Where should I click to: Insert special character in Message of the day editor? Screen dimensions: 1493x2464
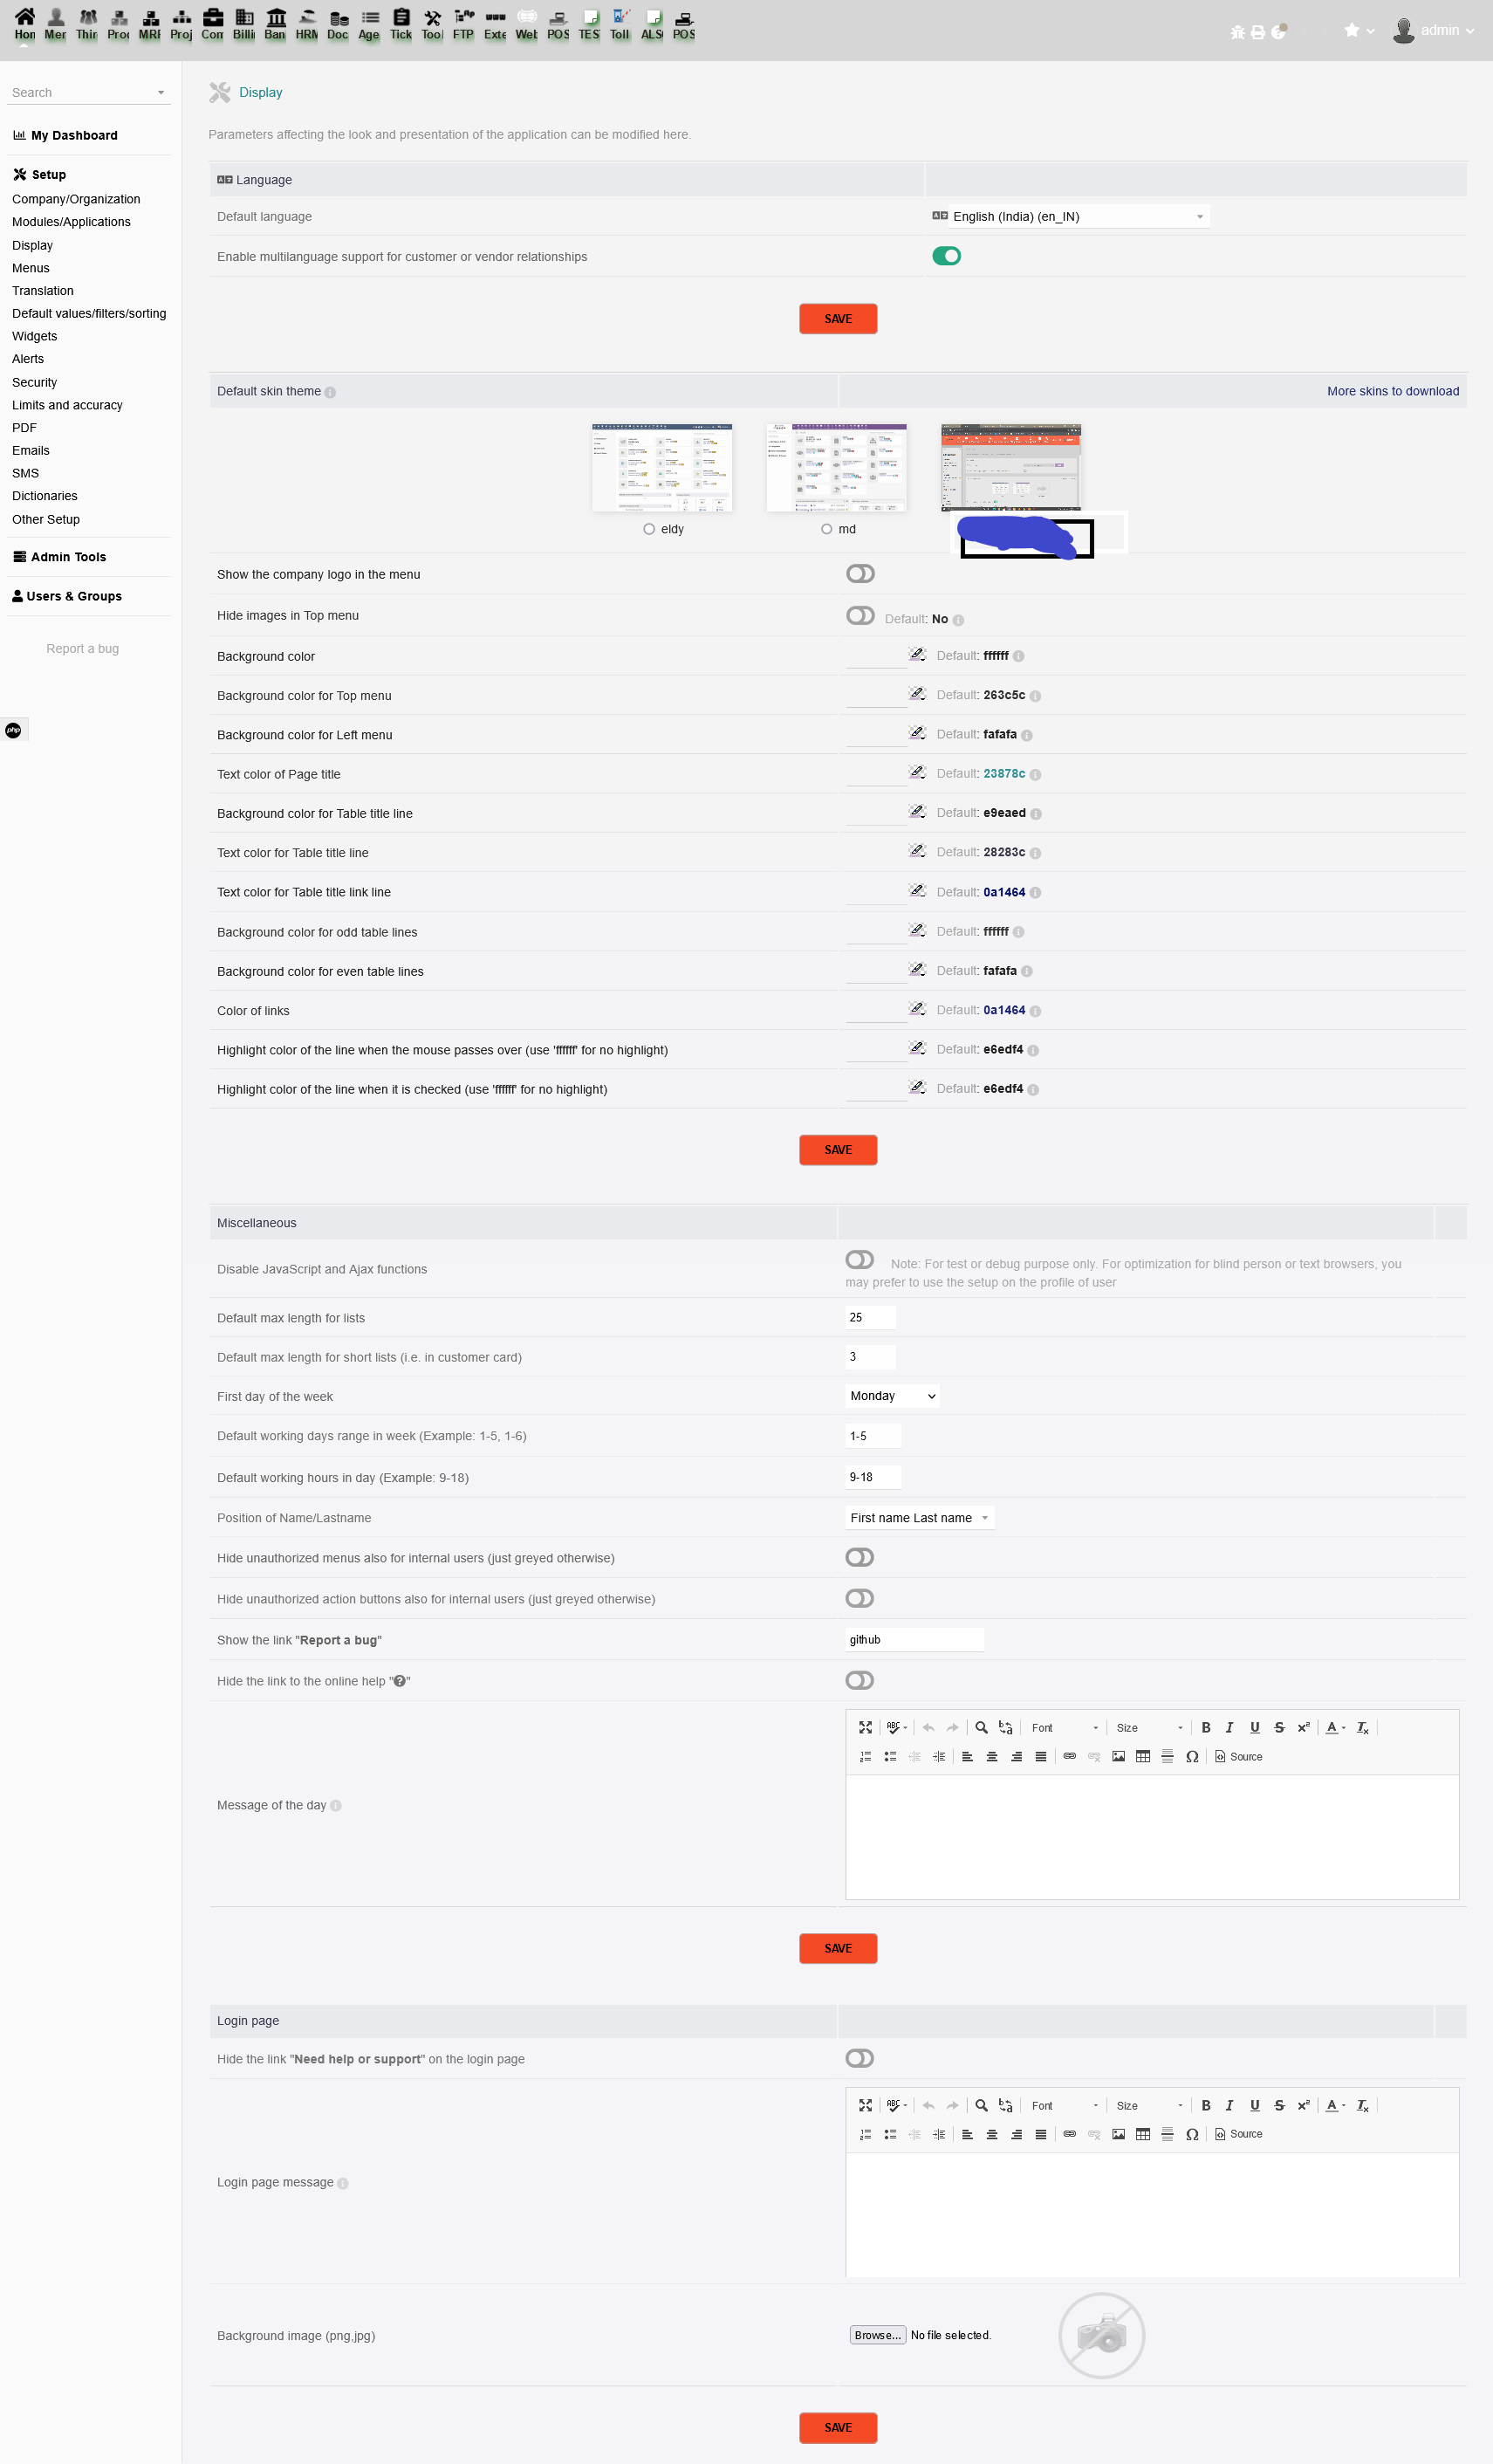coord(1192,1756)
